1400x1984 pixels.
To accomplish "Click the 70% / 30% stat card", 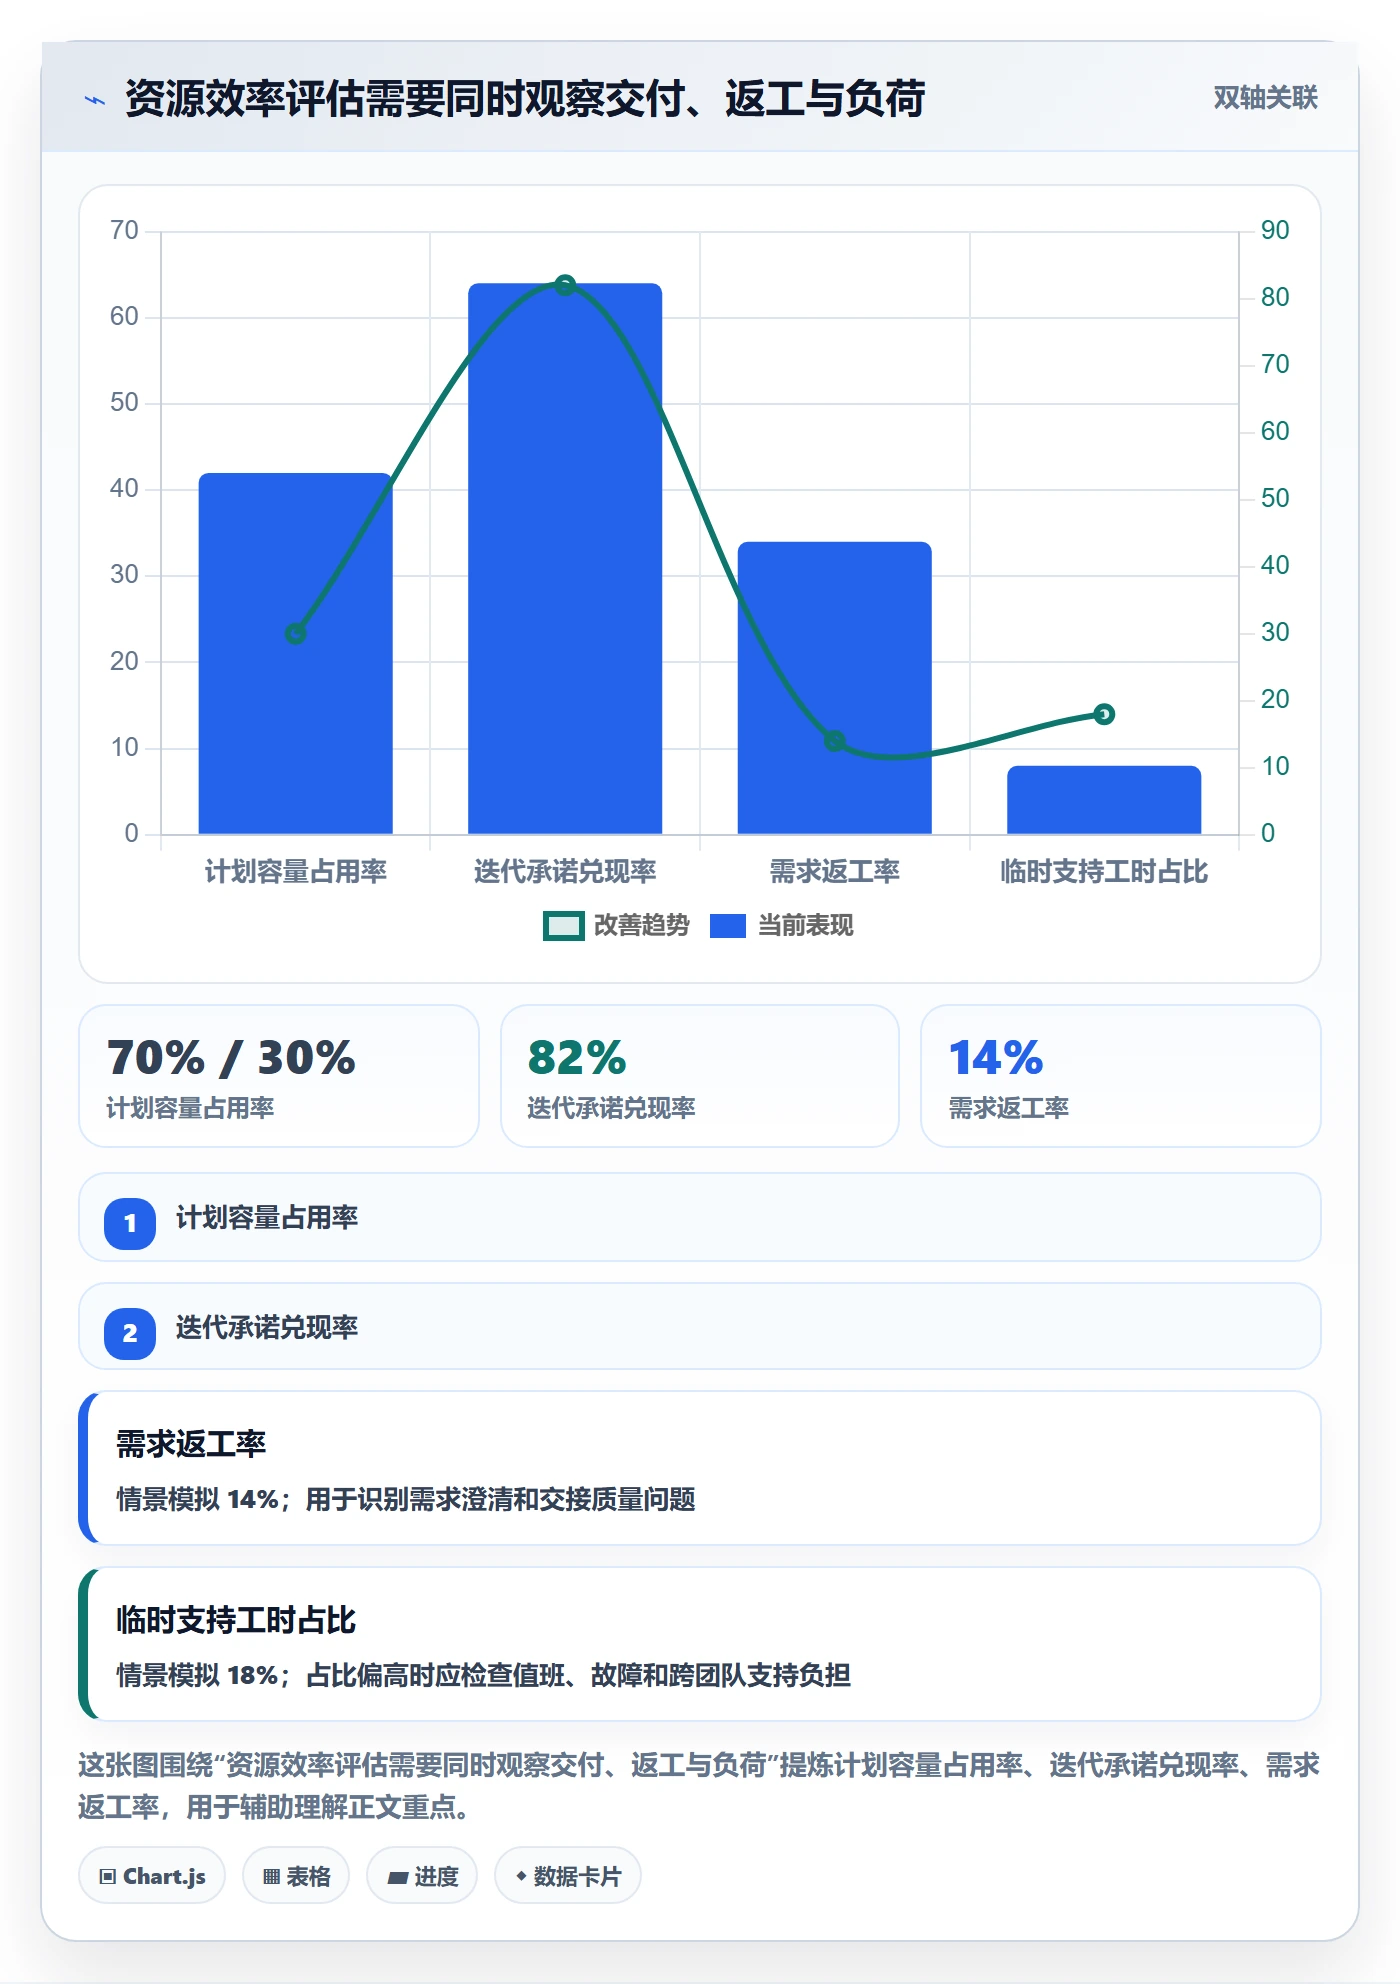I will click(x=279, y=1076).
